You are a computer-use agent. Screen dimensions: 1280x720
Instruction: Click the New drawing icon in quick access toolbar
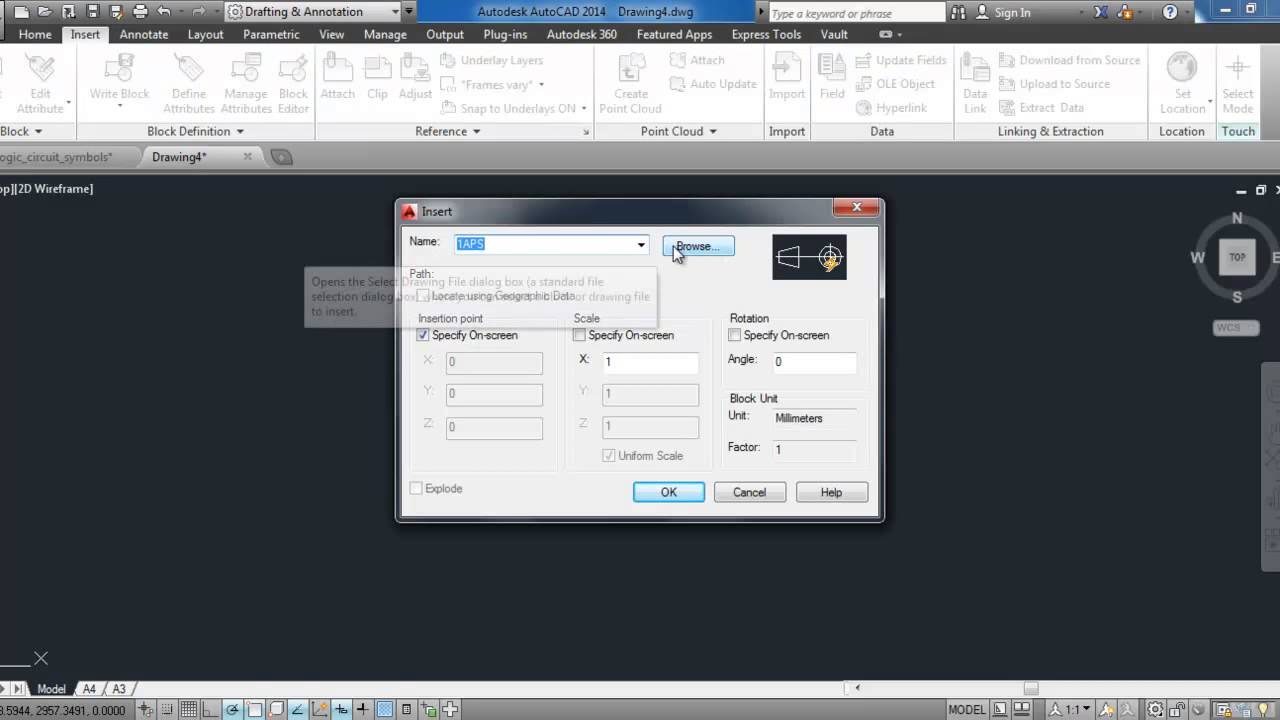pos(22,11)
